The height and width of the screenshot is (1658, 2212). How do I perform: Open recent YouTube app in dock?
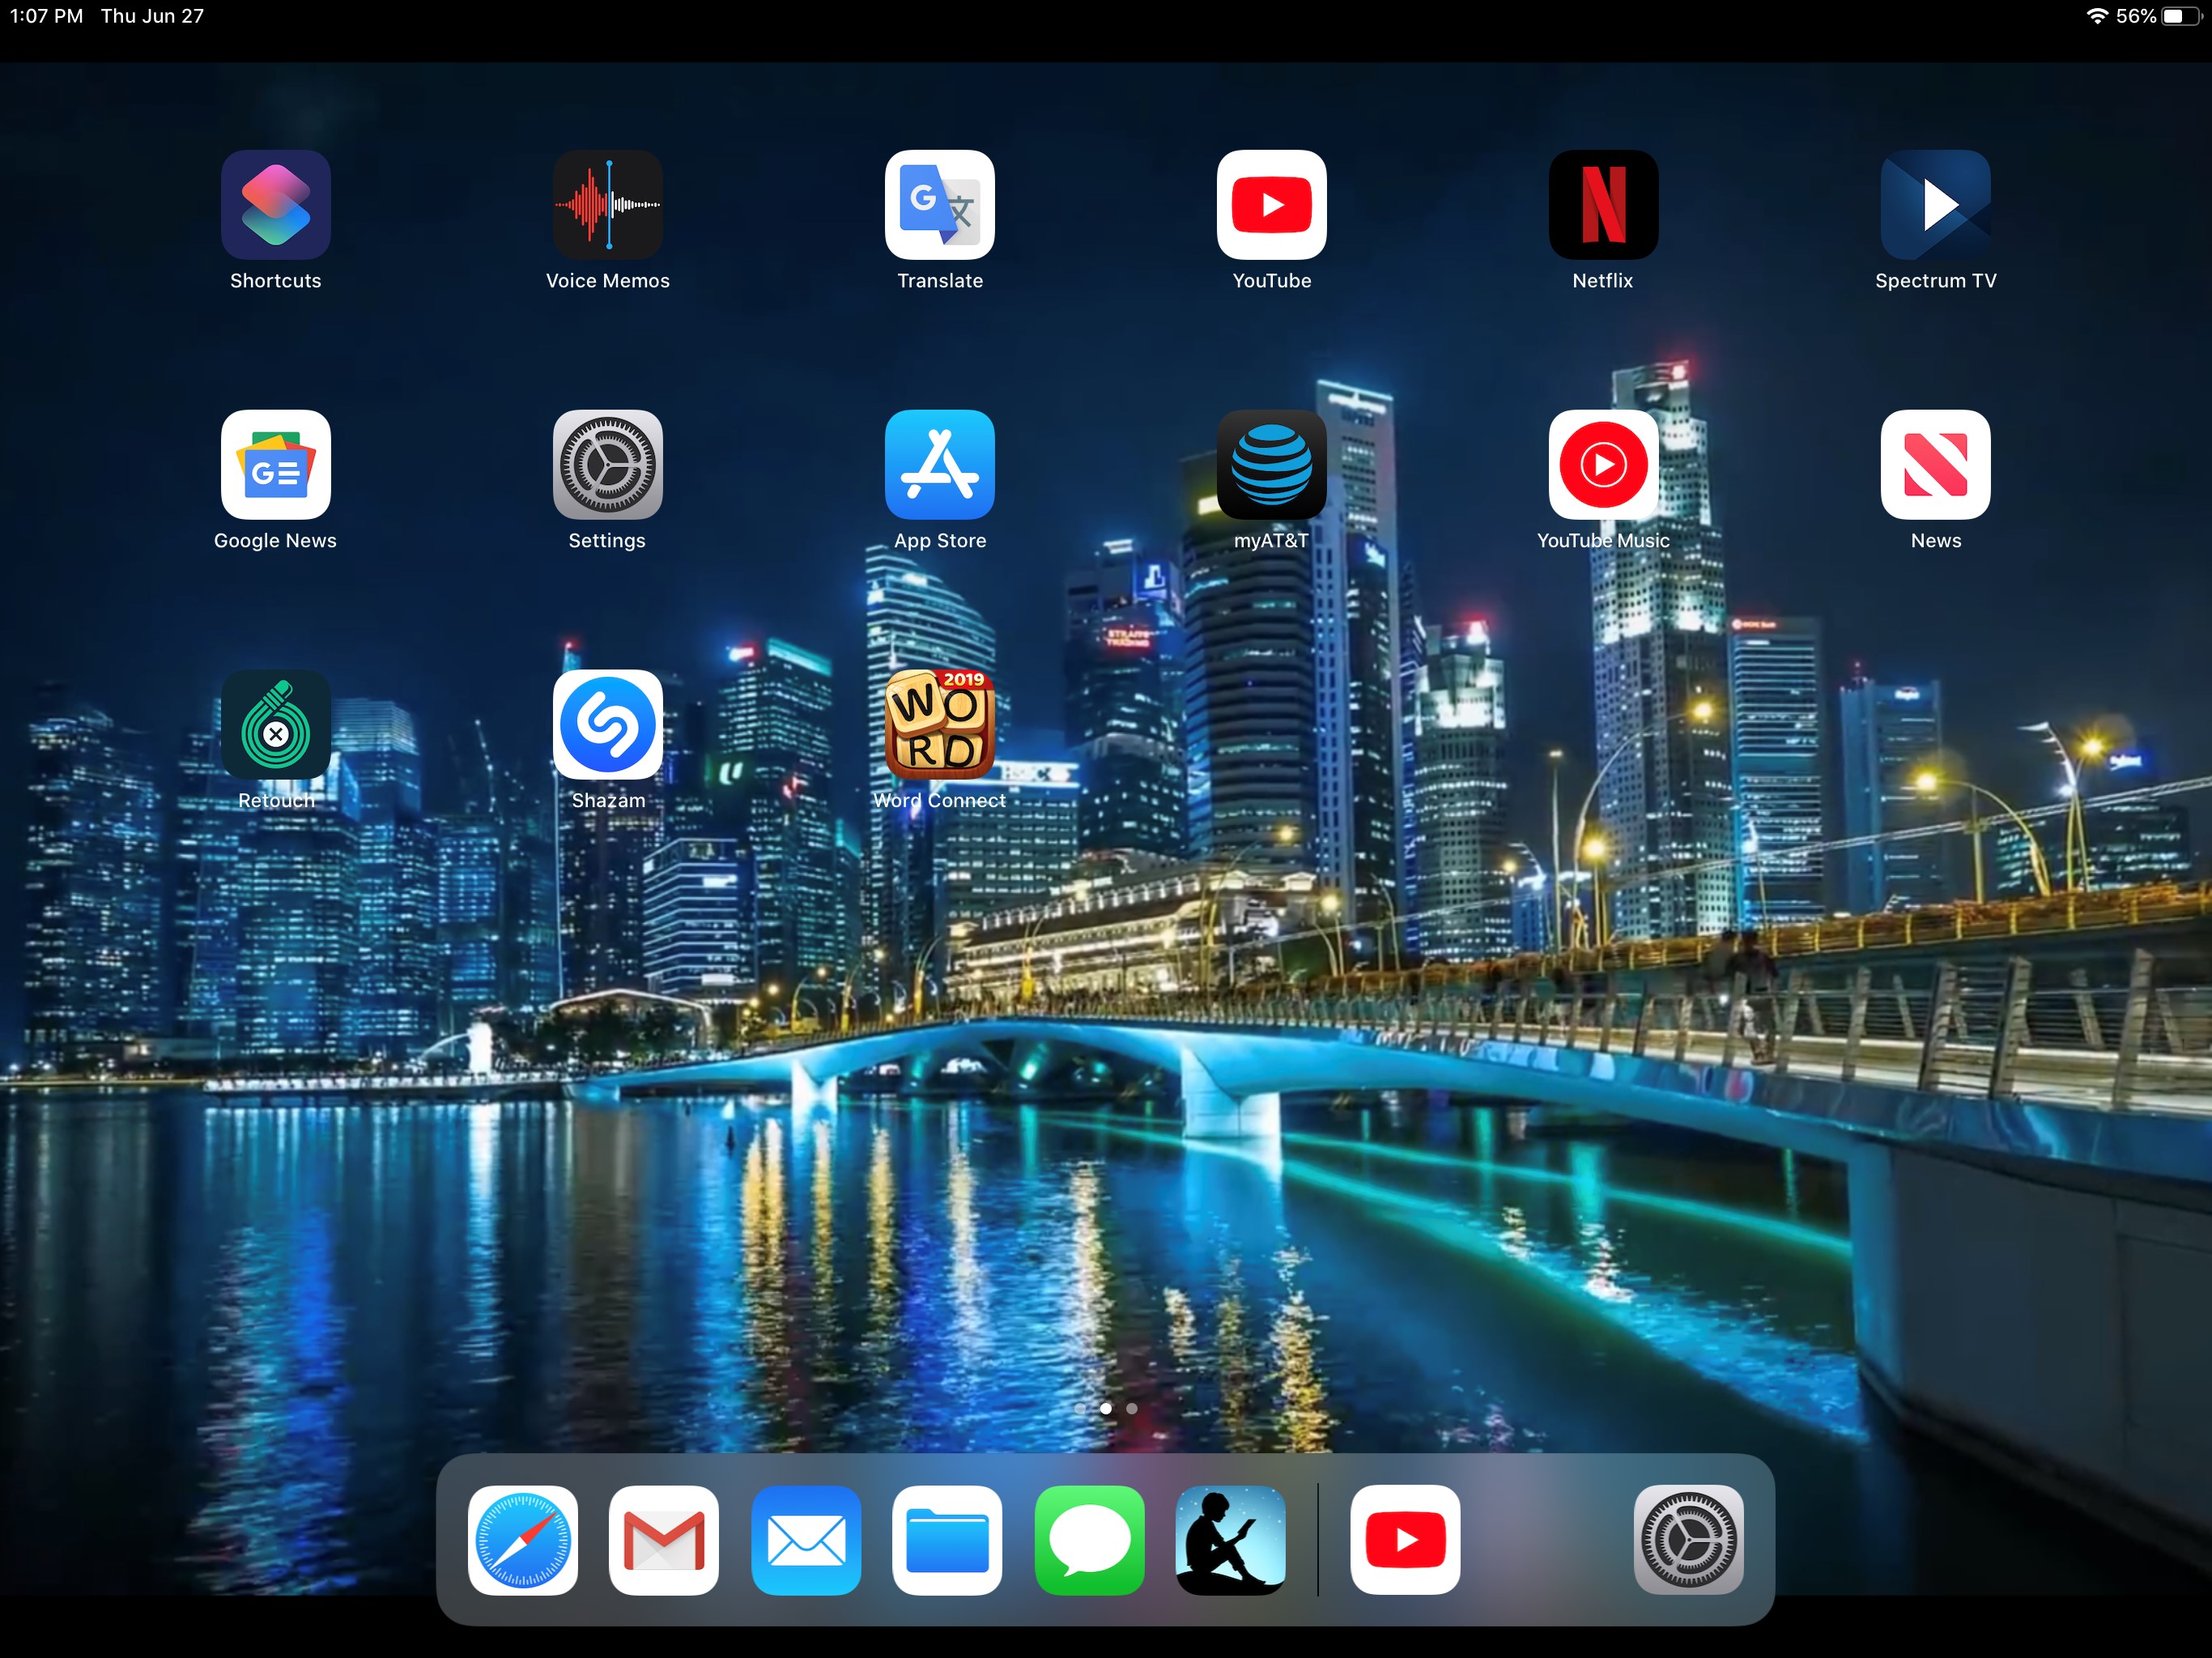pyautogui.click(x=1406, y=1540)
